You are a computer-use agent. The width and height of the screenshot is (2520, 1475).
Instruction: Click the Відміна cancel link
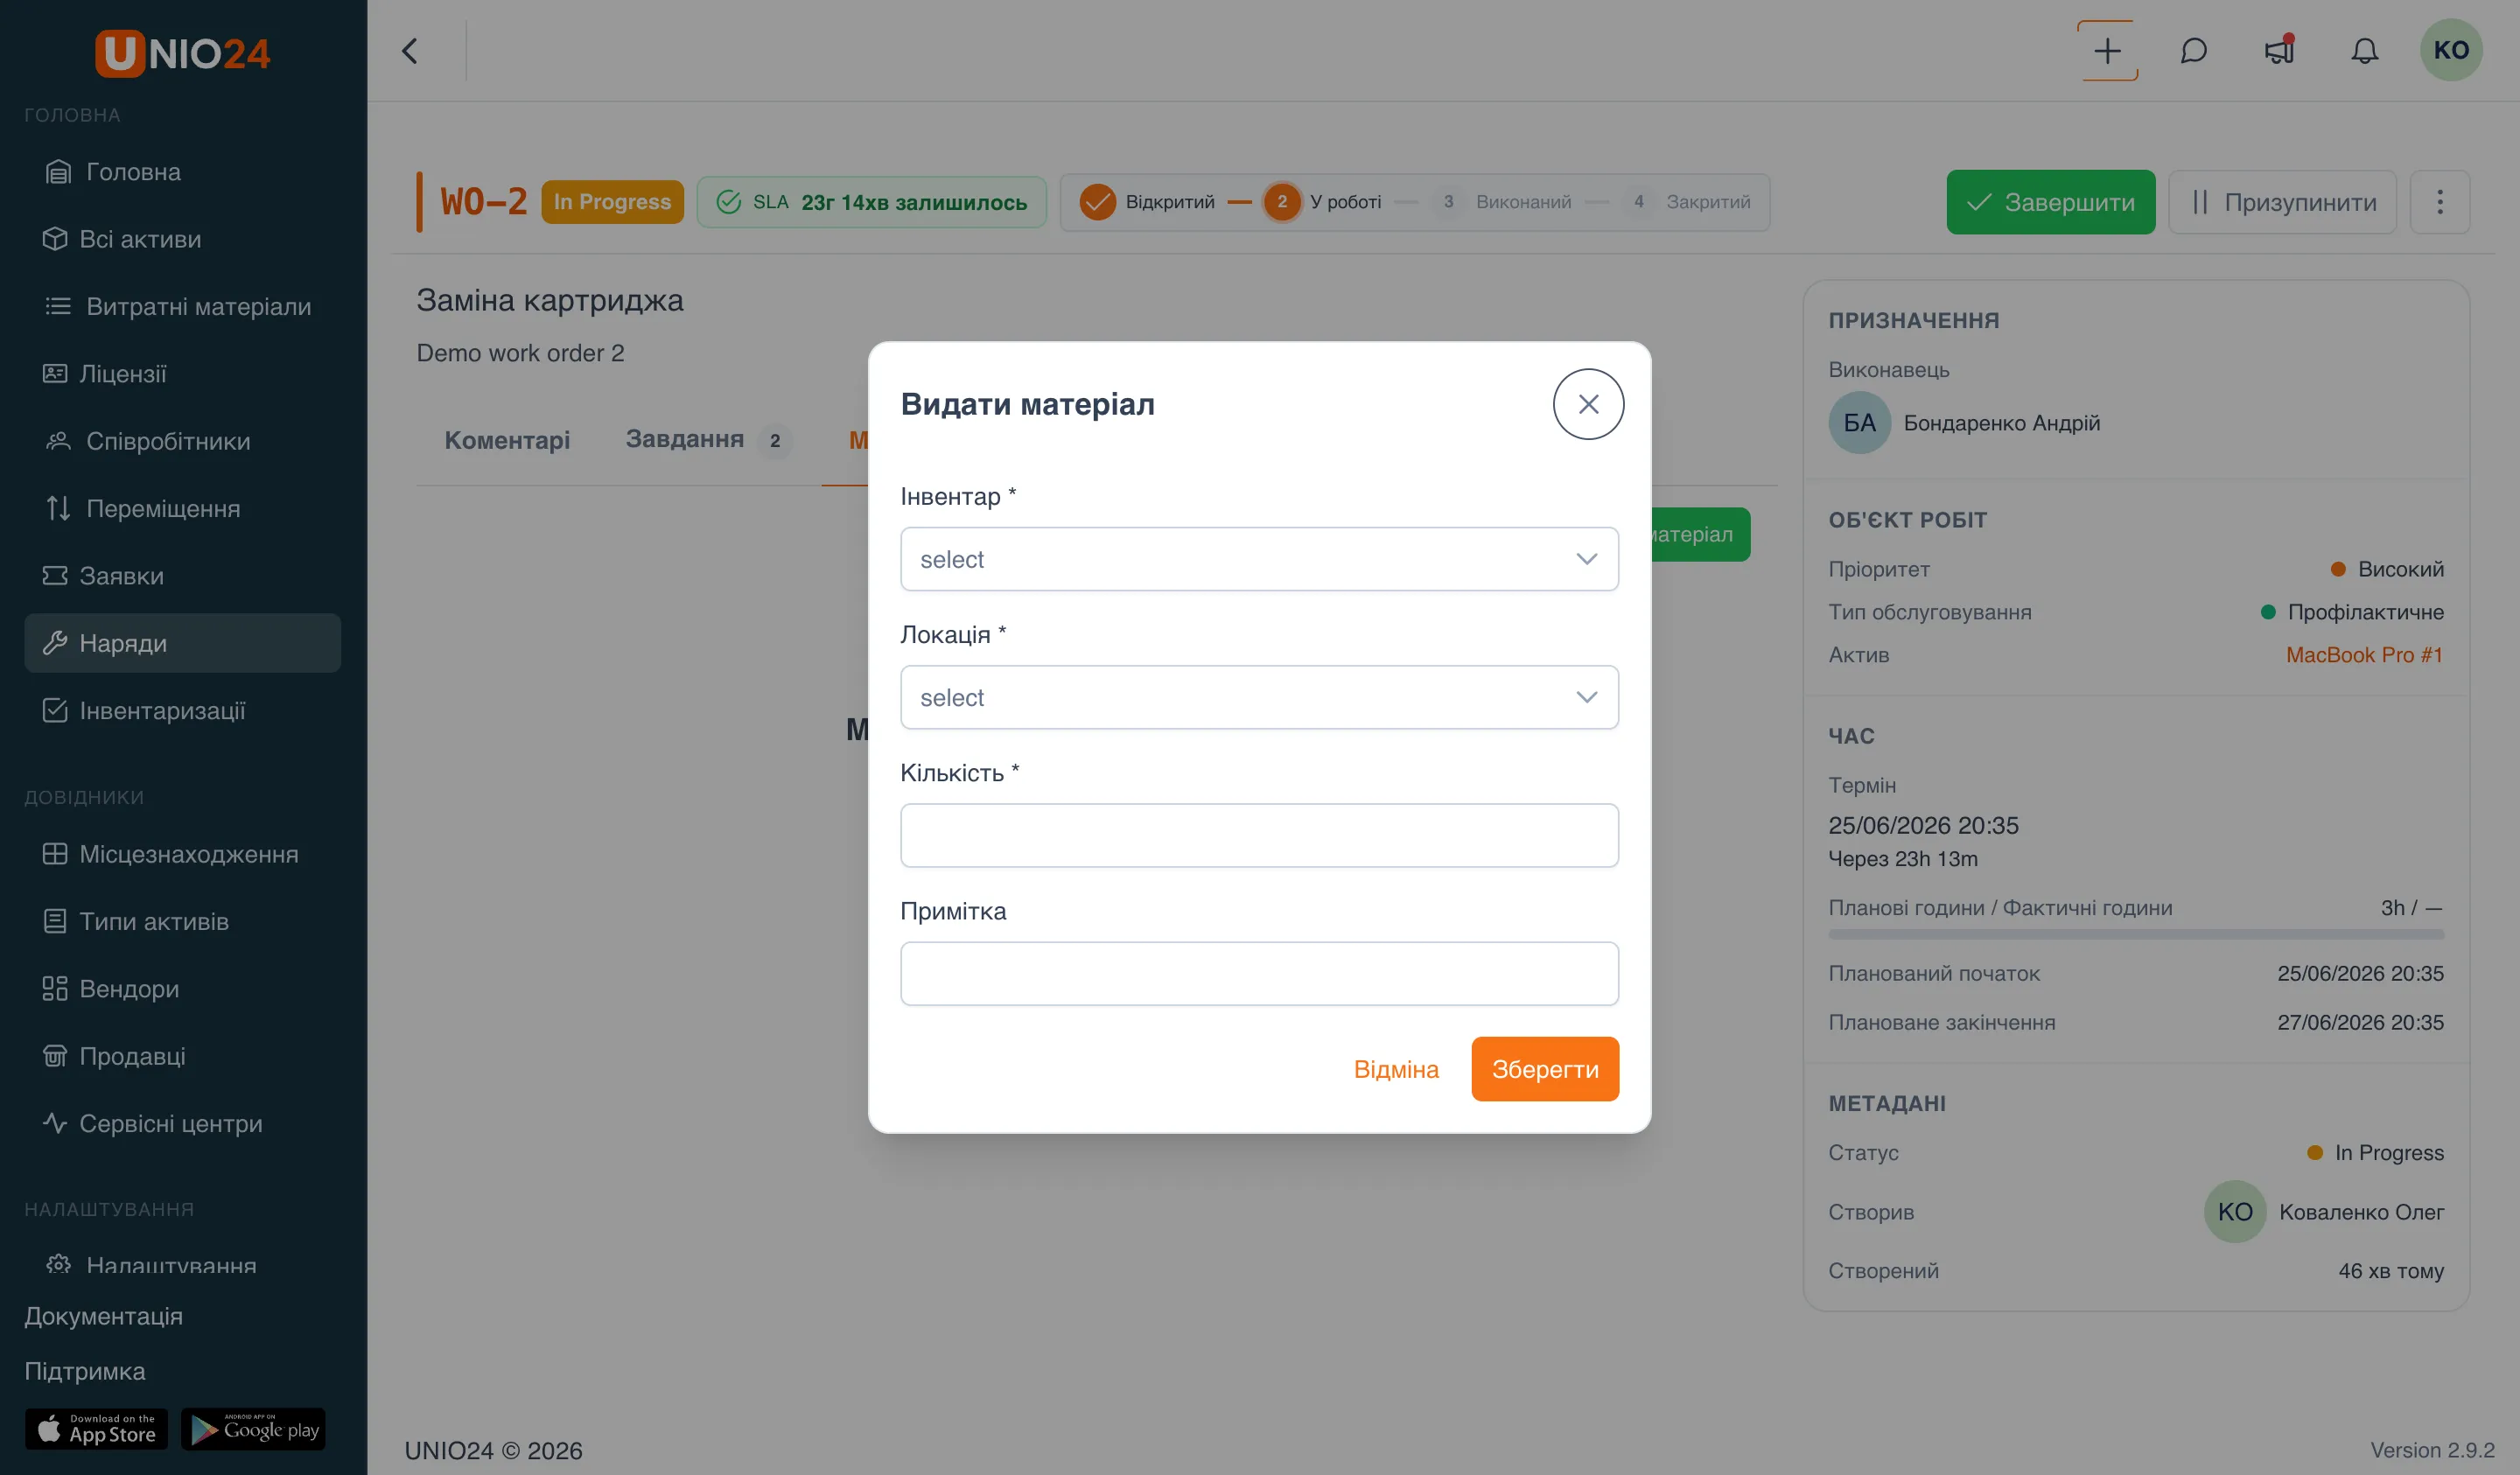click(x=1395, y=1069)
